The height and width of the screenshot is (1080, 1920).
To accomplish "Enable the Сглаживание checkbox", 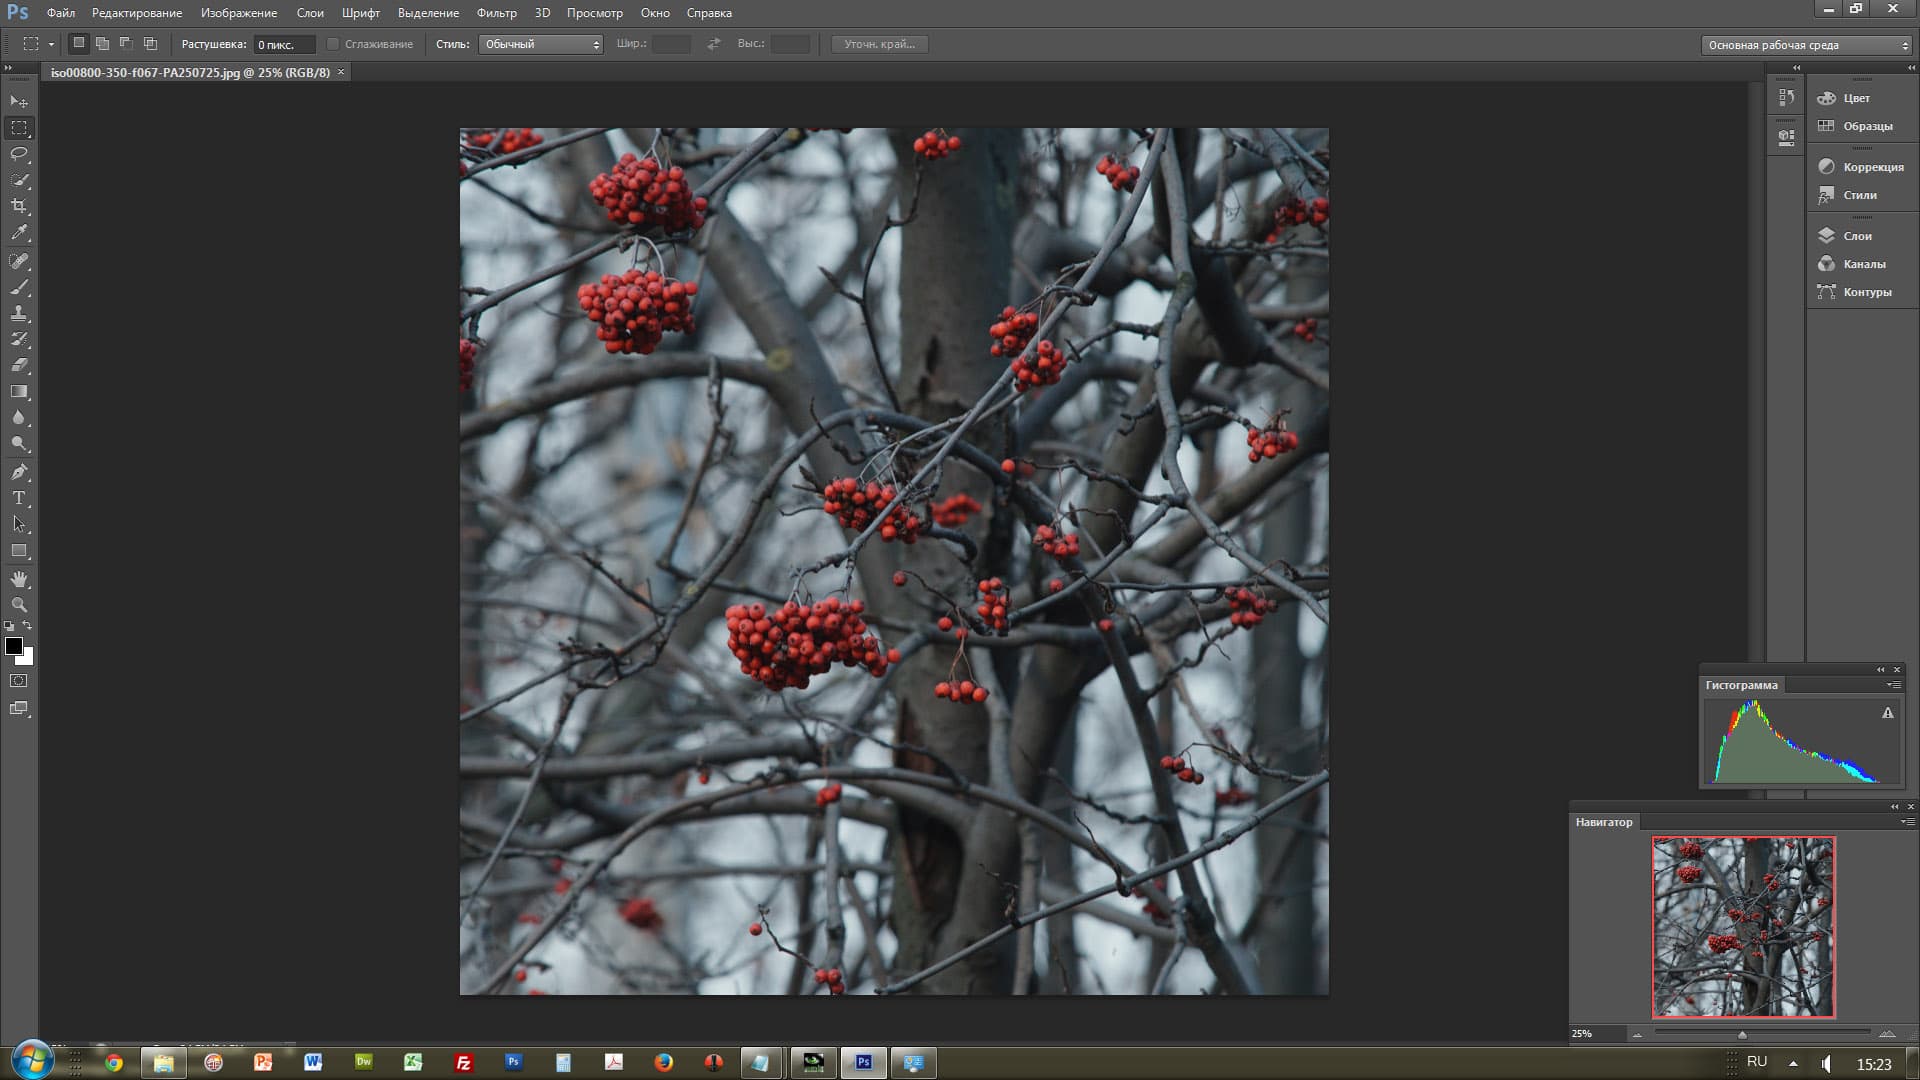I will (x=333, y=44).
